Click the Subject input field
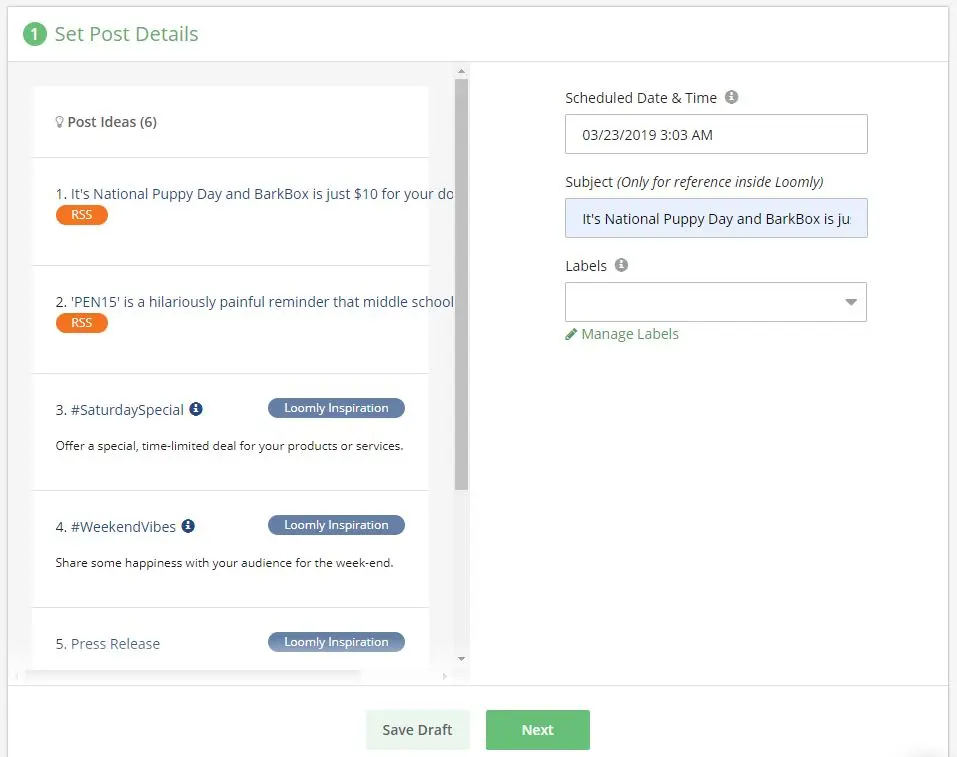Image resolution: width=957 pixels, height=757 pixels. pos(716,219)
